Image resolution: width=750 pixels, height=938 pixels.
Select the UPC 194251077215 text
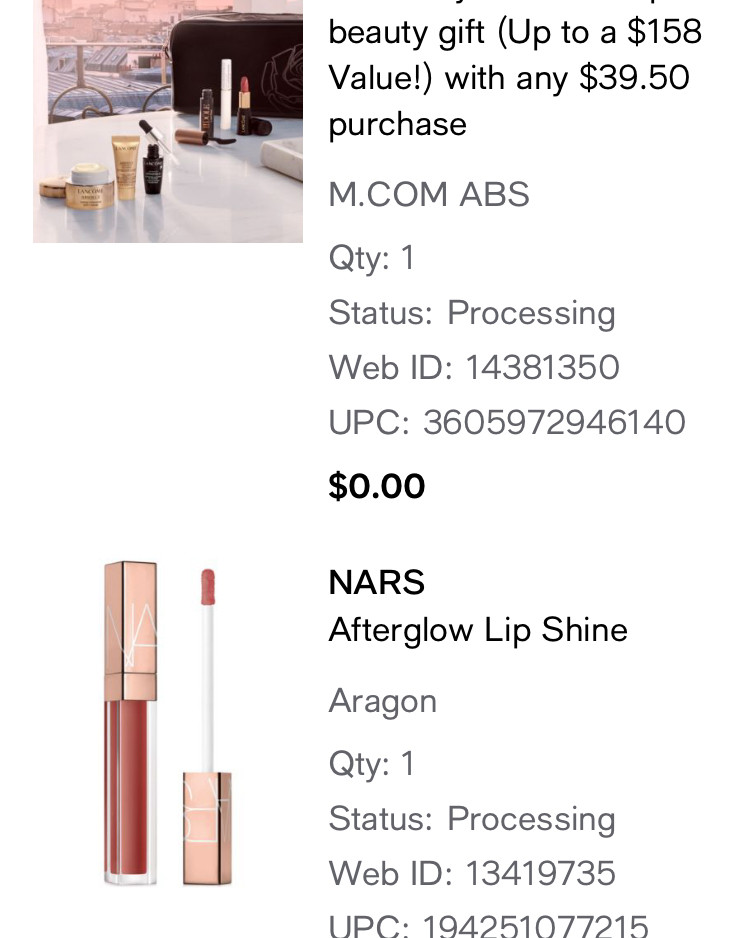click(x=488, y=925)
